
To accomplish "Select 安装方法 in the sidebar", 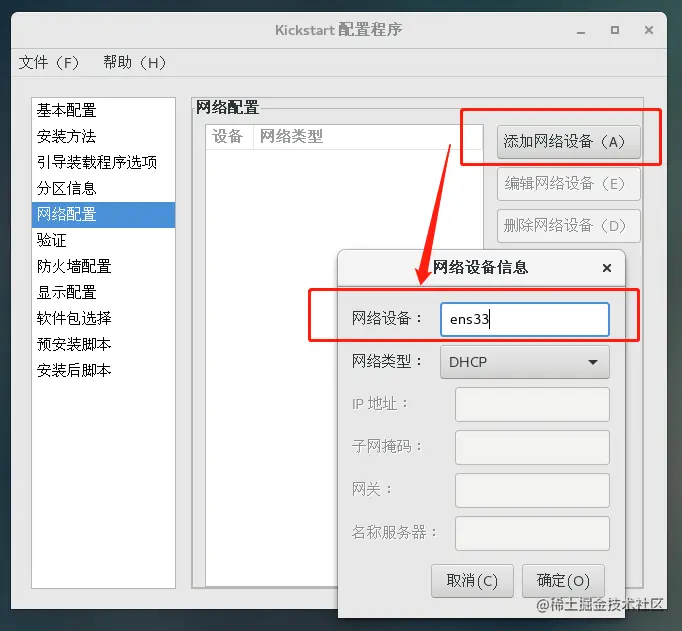I will [104, 137].
